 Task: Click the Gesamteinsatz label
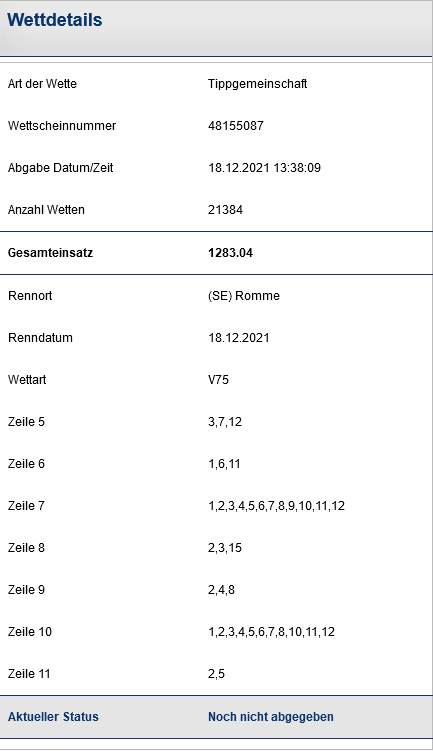[x=50, y=253]
